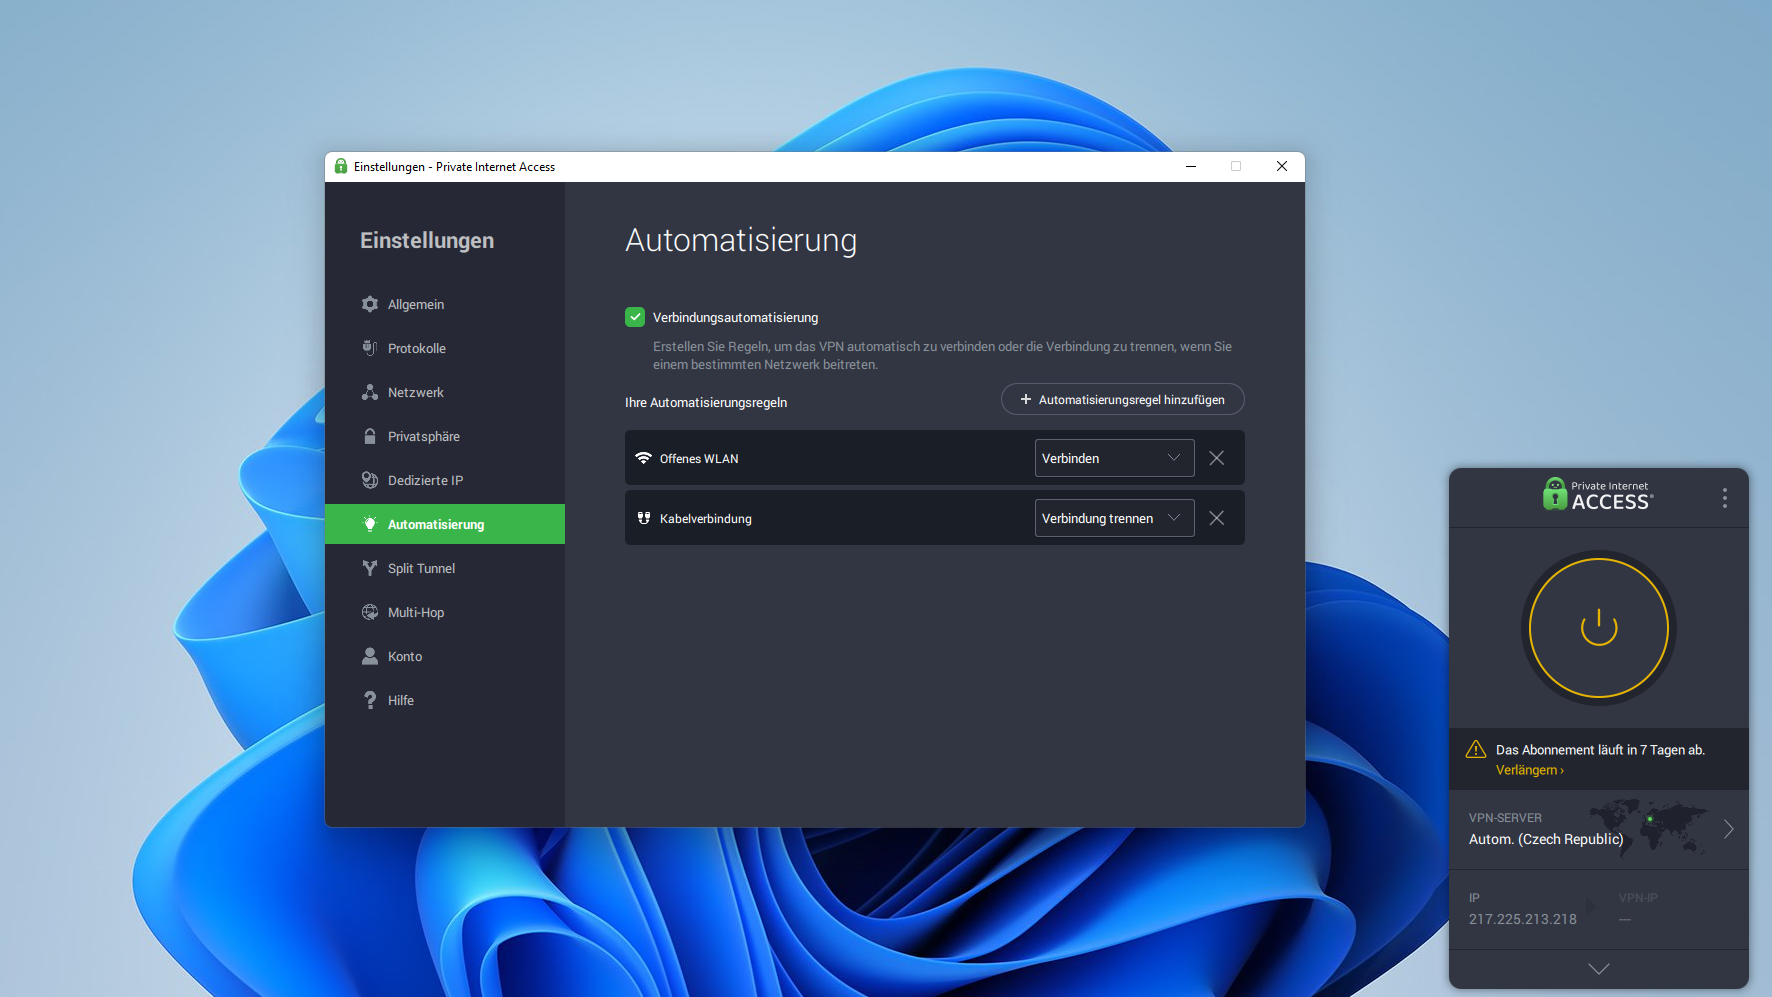Select the Automatisierung sidebar entry
This screenshot has width=1772, height=997.
(445, 524)
